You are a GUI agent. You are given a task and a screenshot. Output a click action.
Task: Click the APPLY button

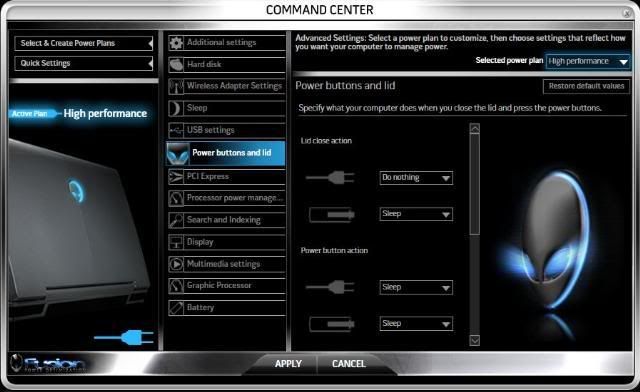click(288, 364)
